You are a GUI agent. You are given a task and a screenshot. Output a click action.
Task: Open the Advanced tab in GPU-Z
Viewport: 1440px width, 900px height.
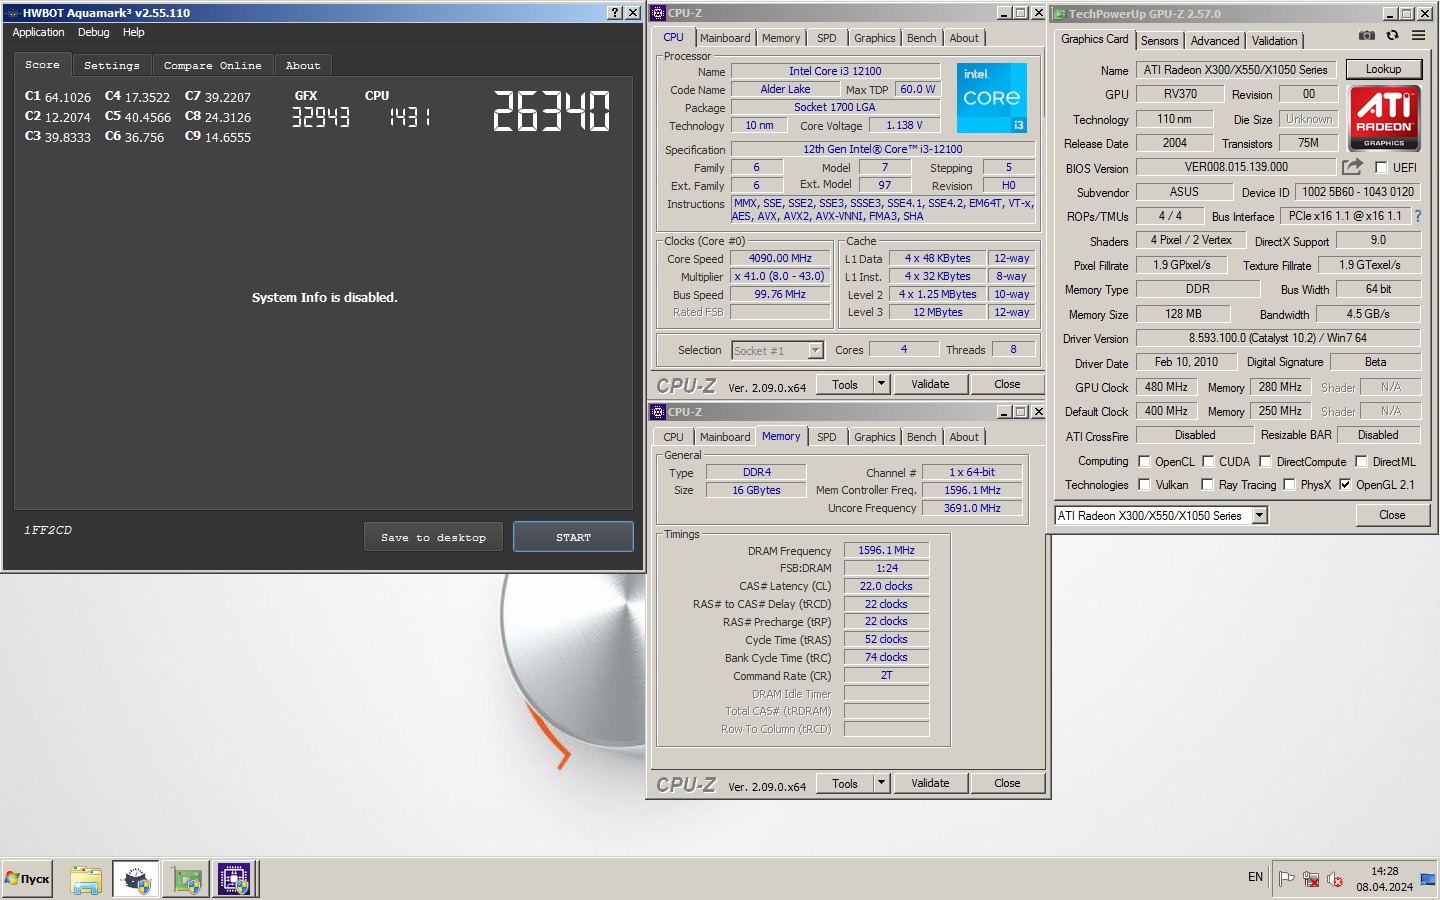(x=1215, y=41)
